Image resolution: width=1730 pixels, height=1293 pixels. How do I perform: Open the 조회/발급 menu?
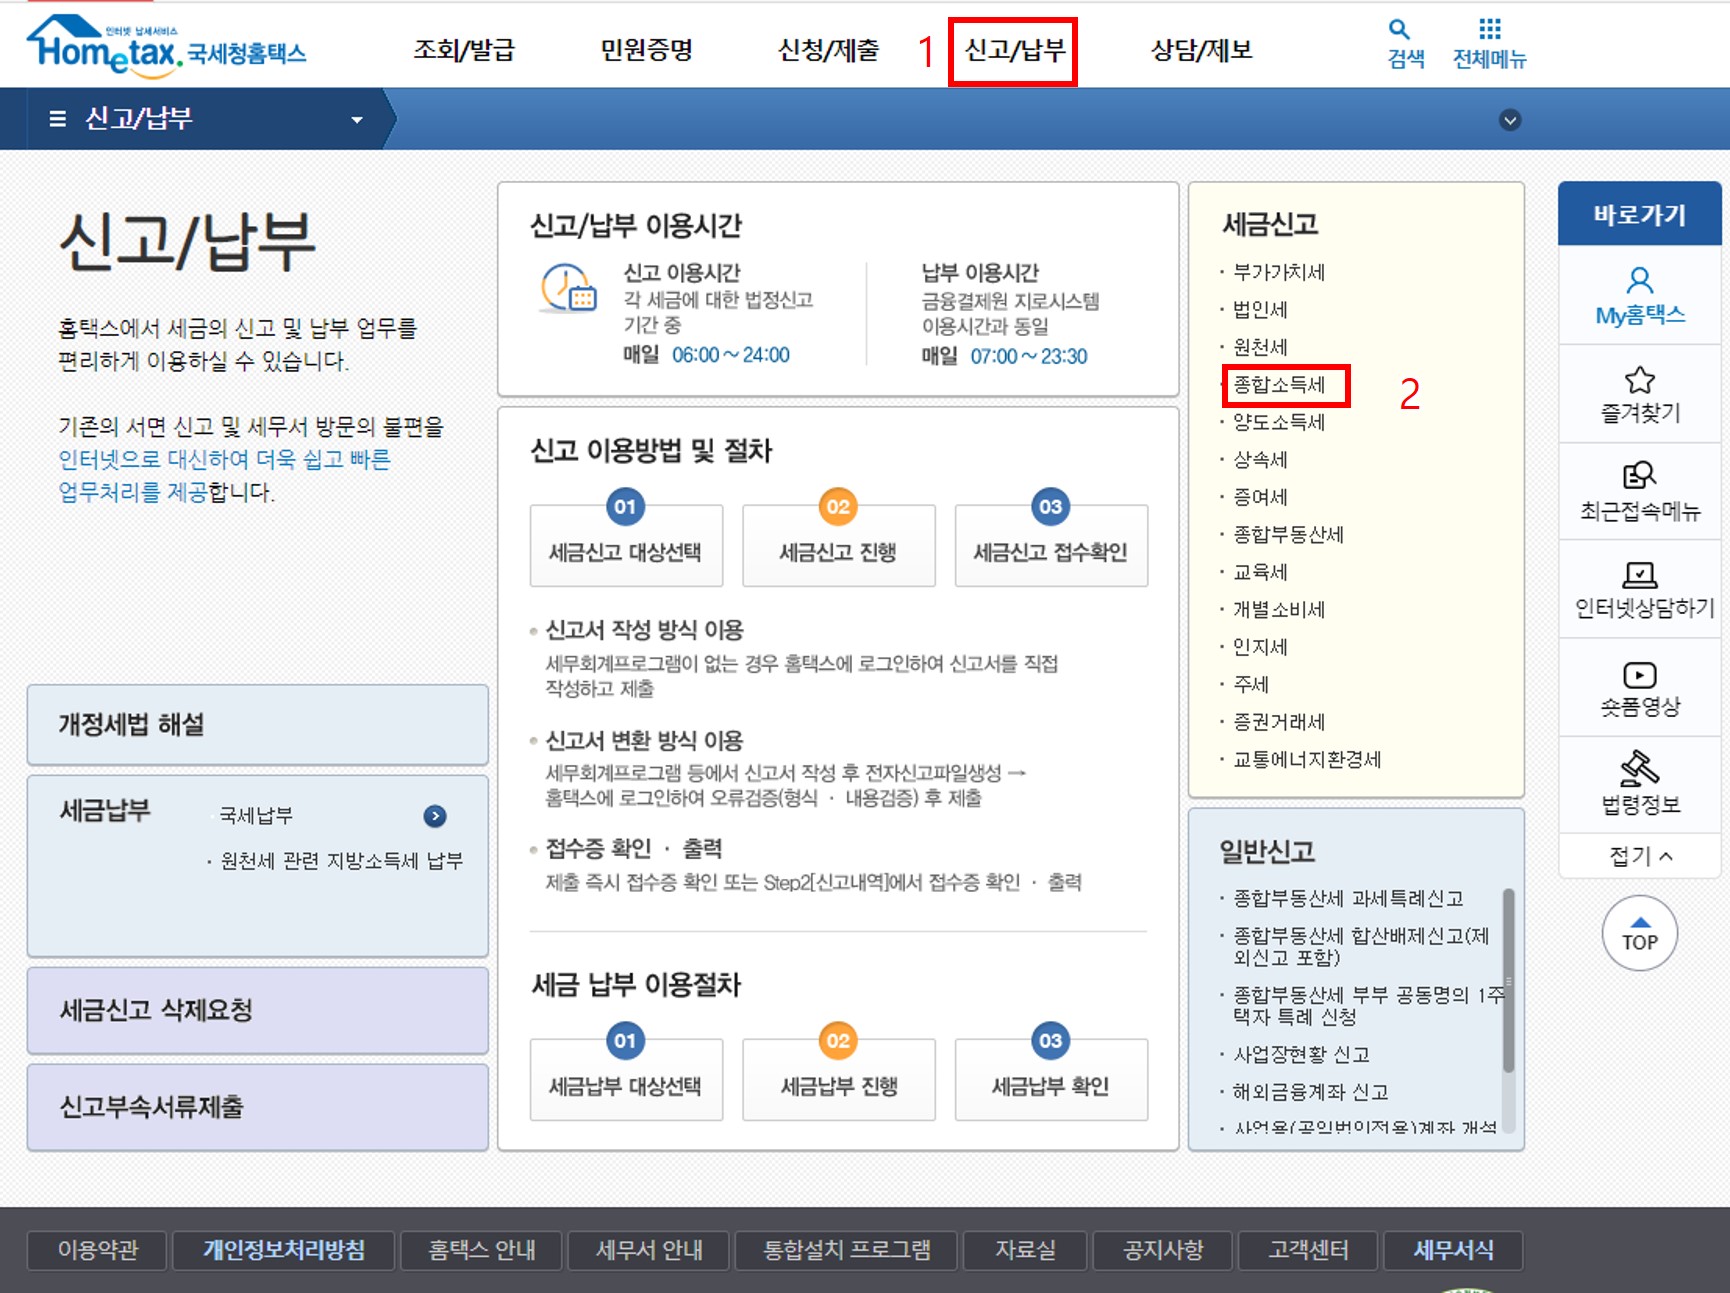(464, 50)
